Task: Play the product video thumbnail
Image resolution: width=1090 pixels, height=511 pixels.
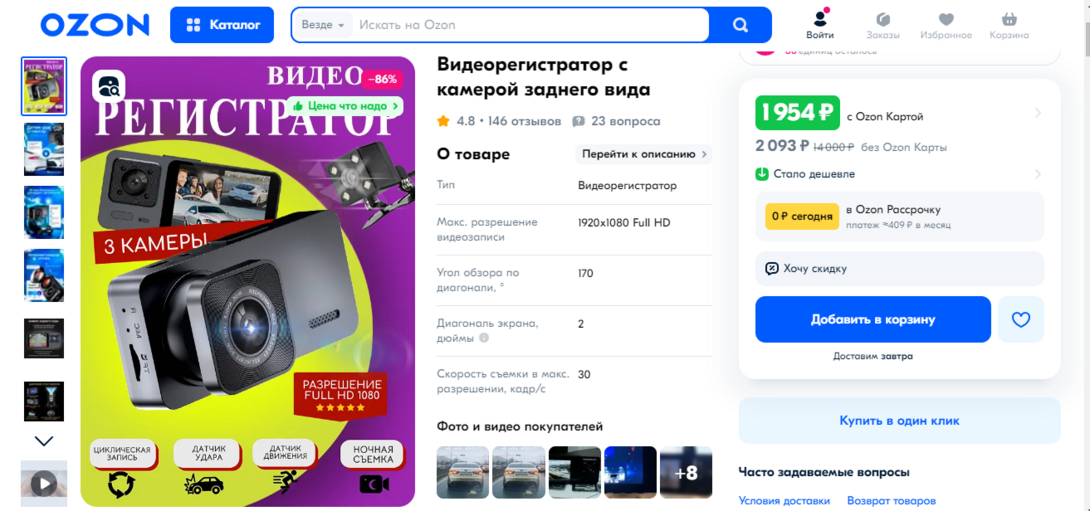Action: [44, 483]
